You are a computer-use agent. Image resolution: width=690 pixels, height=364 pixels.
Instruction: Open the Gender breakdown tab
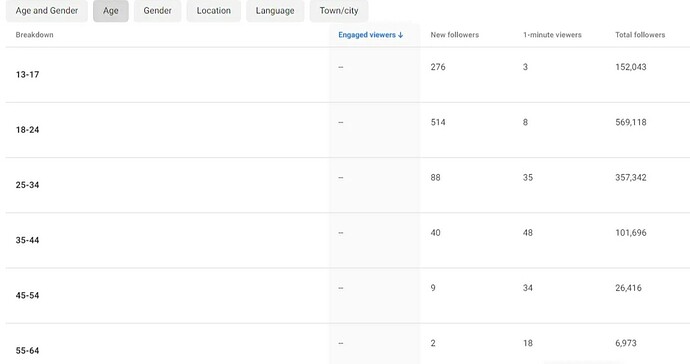158,11
